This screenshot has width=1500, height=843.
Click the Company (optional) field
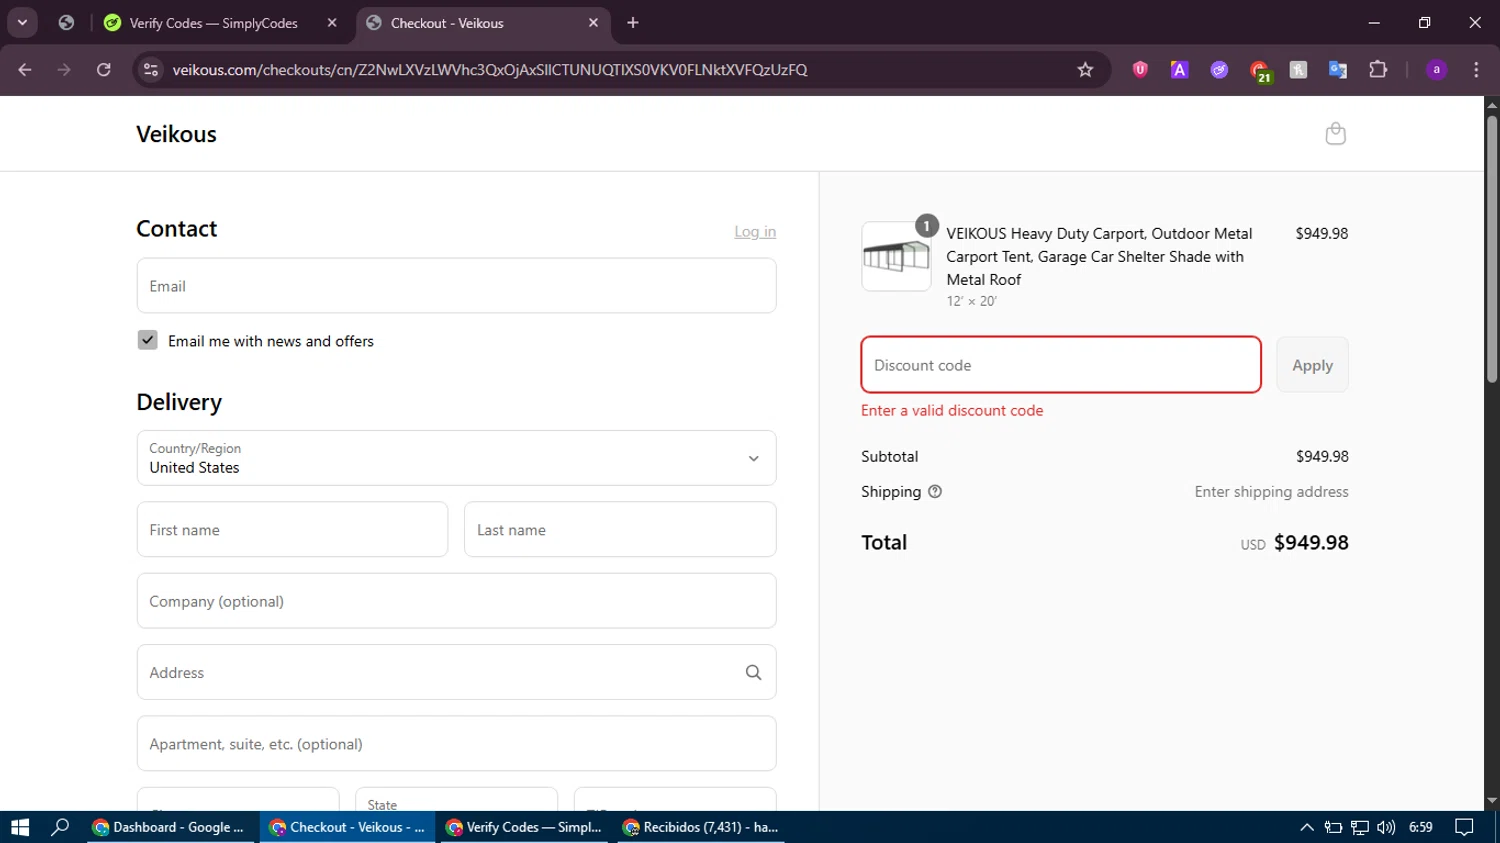[x=456, y=601]
